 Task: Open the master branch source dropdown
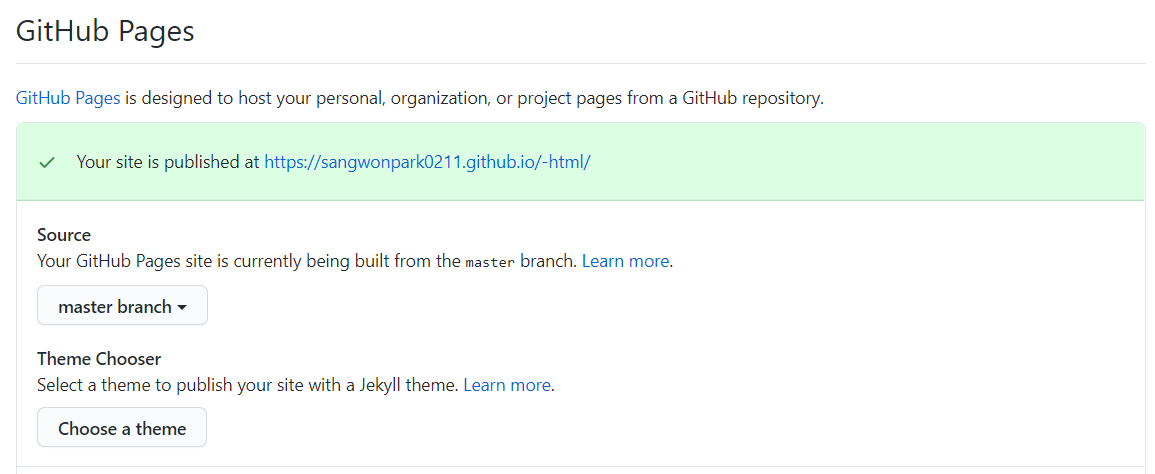[122, 305]
